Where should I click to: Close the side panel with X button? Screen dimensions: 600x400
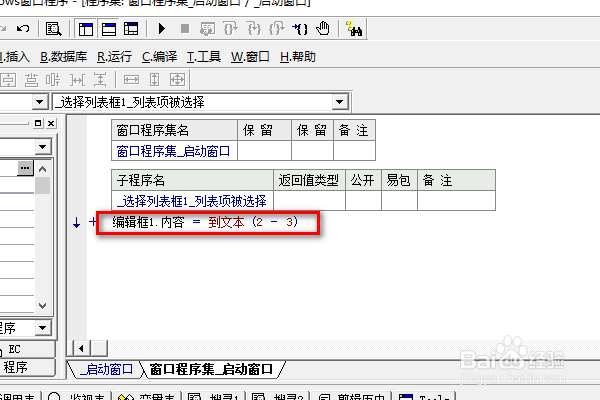51,123
